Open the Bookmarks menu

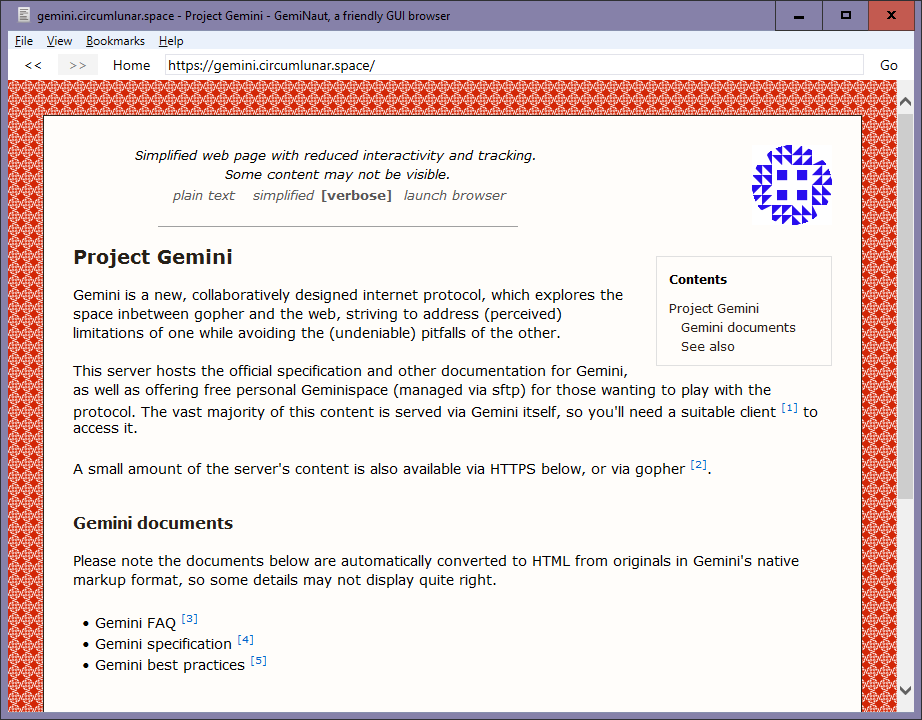pyautogui.click(x=115, y=41)
